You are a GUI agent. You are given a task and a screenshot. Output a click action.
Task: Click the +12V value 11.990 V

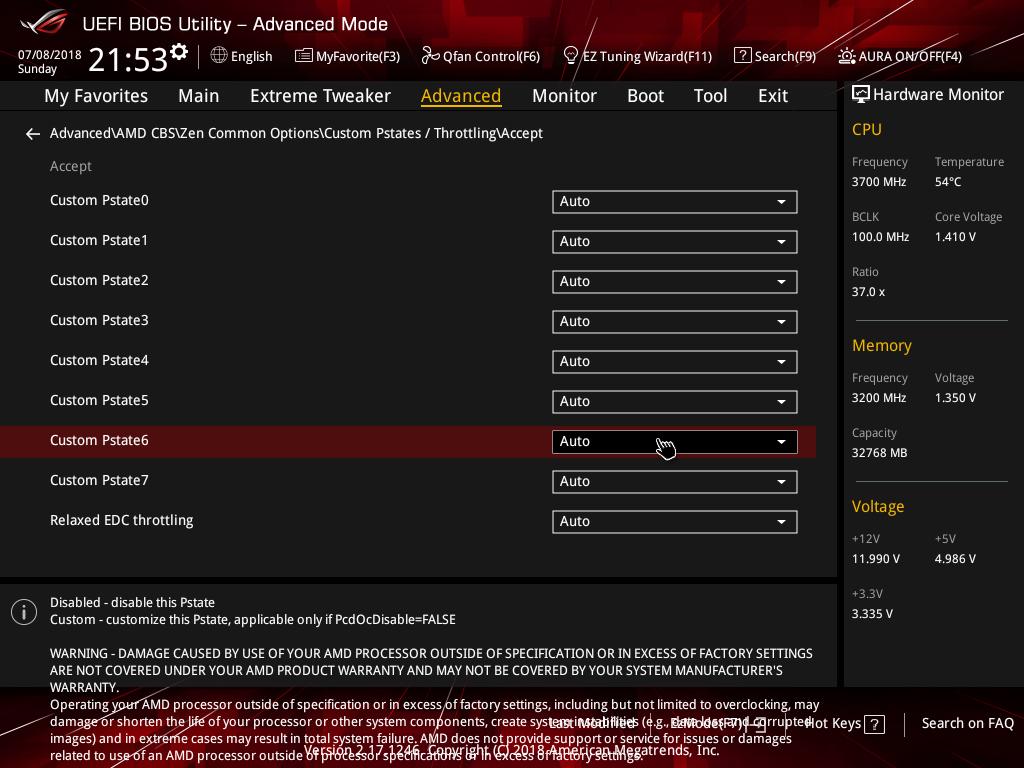[x=875, y=559]
